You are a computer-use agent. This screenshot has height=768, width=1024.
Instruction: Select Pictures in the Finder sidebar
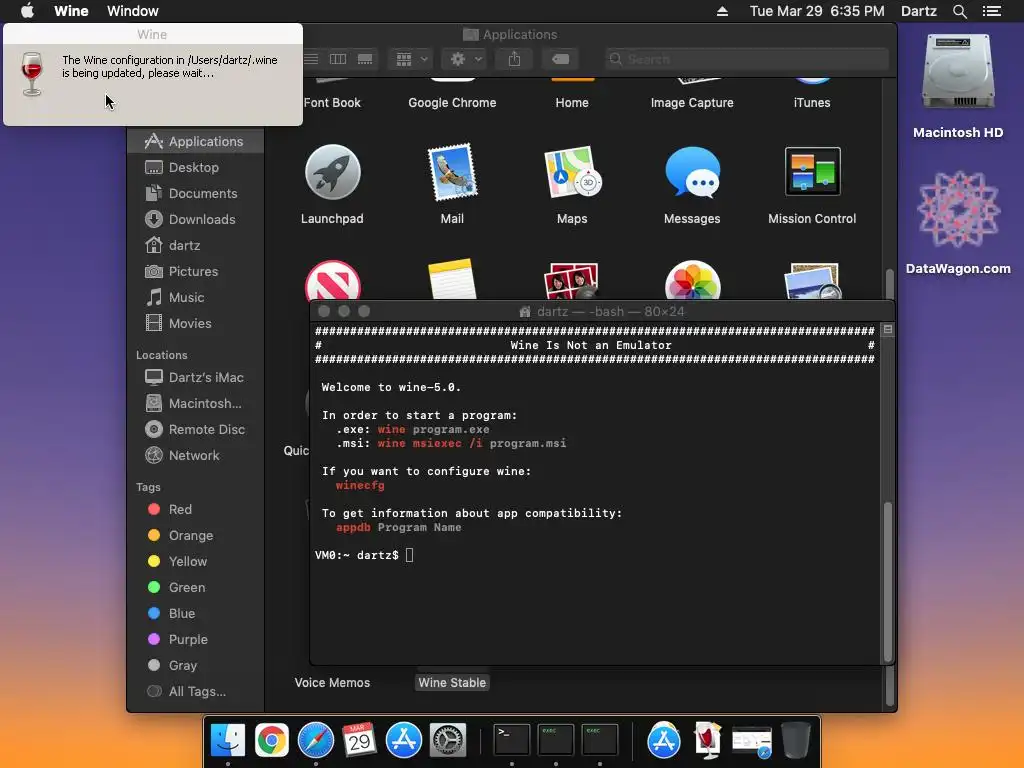(x=196, y=271)
